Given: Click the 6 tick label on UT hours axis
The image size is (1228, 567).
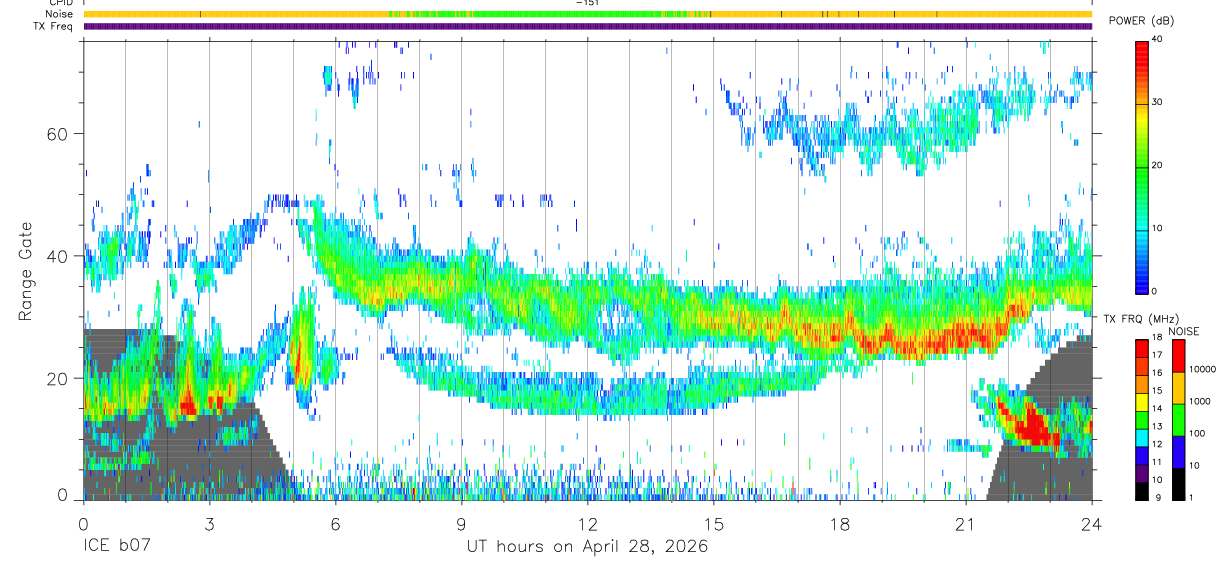Looking at the screenshot, I should point(335,523).
